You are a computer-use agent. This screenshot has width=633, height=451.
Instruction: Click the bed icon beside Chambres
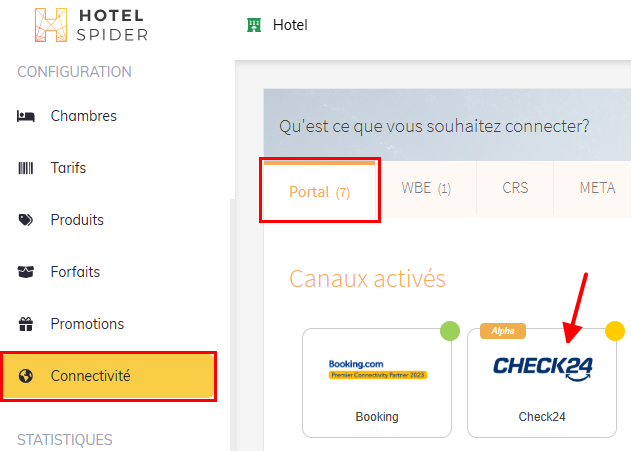pyautogui.click(x=26, y=116)
